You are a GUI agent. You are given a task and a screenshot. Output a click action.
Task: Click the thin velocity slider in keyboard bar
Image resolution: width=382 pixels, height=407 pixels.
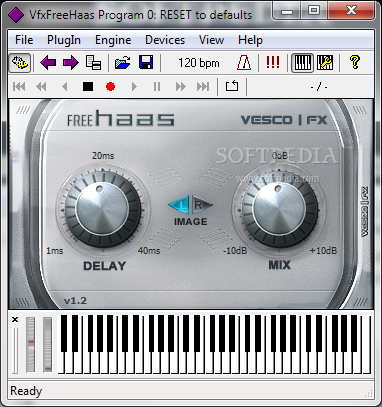tap(15, 350)
